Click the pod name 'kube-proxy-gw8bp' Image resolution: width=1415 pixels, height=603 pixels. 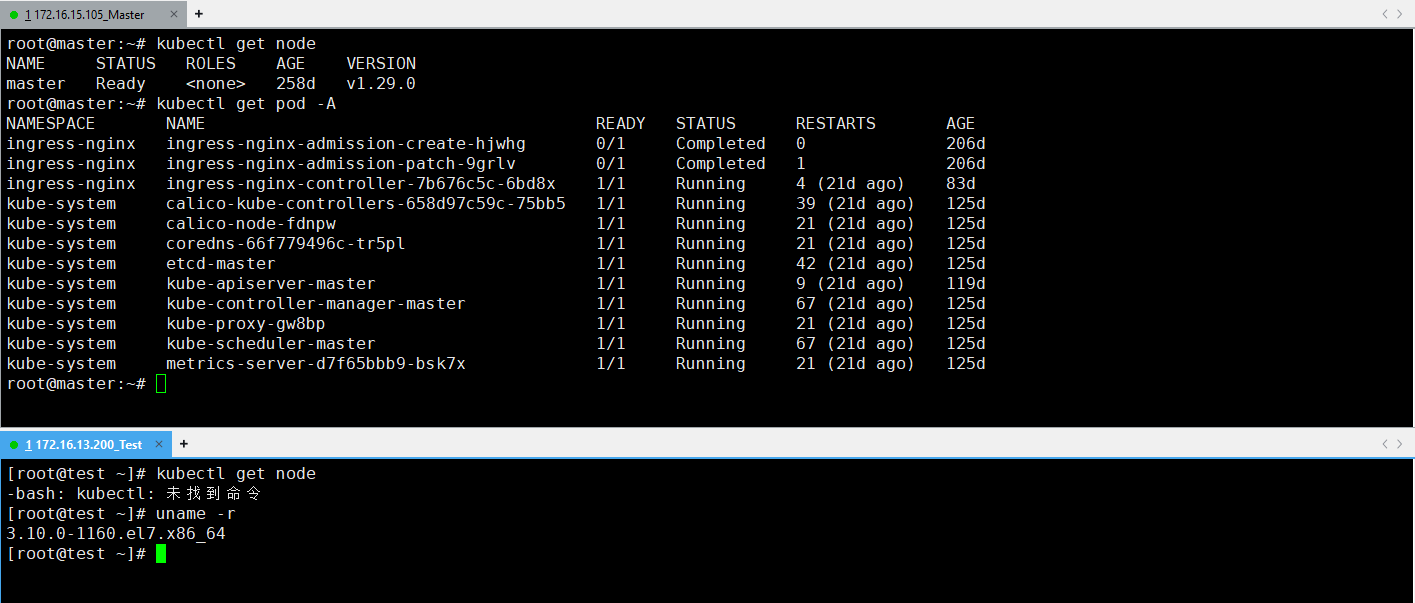[246, 324]
